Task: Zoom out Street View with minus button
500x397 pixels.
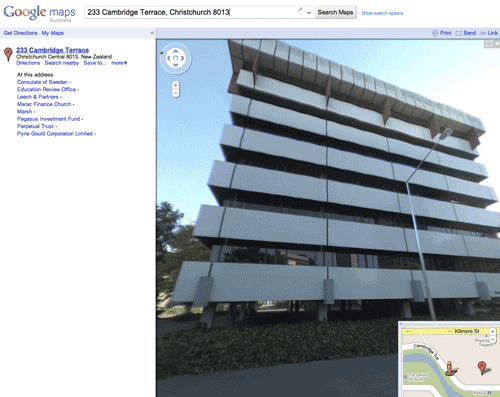Action: pyautogui.click(x=176, y=93)
